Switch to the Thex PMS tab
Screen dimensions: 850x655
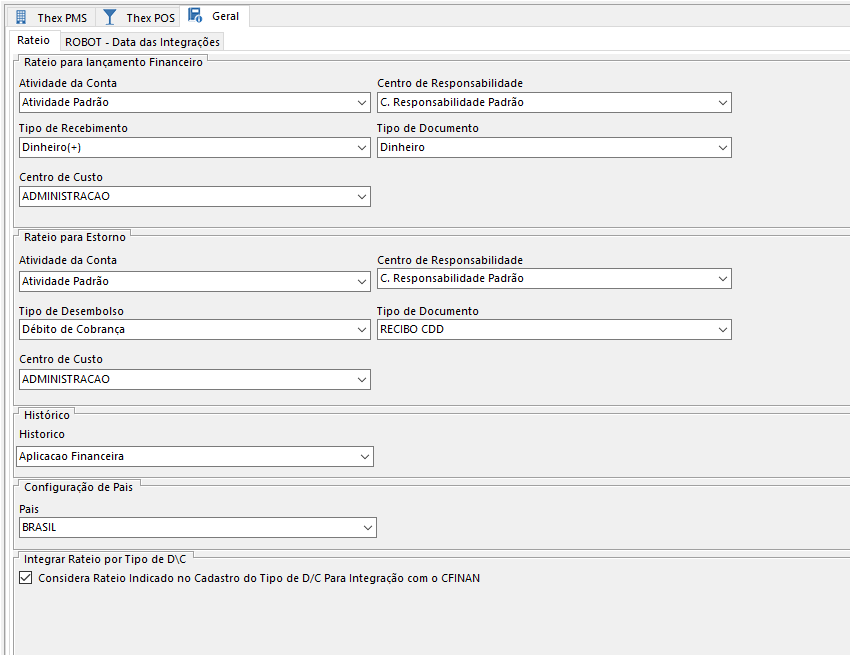click(x=62, y=17)
